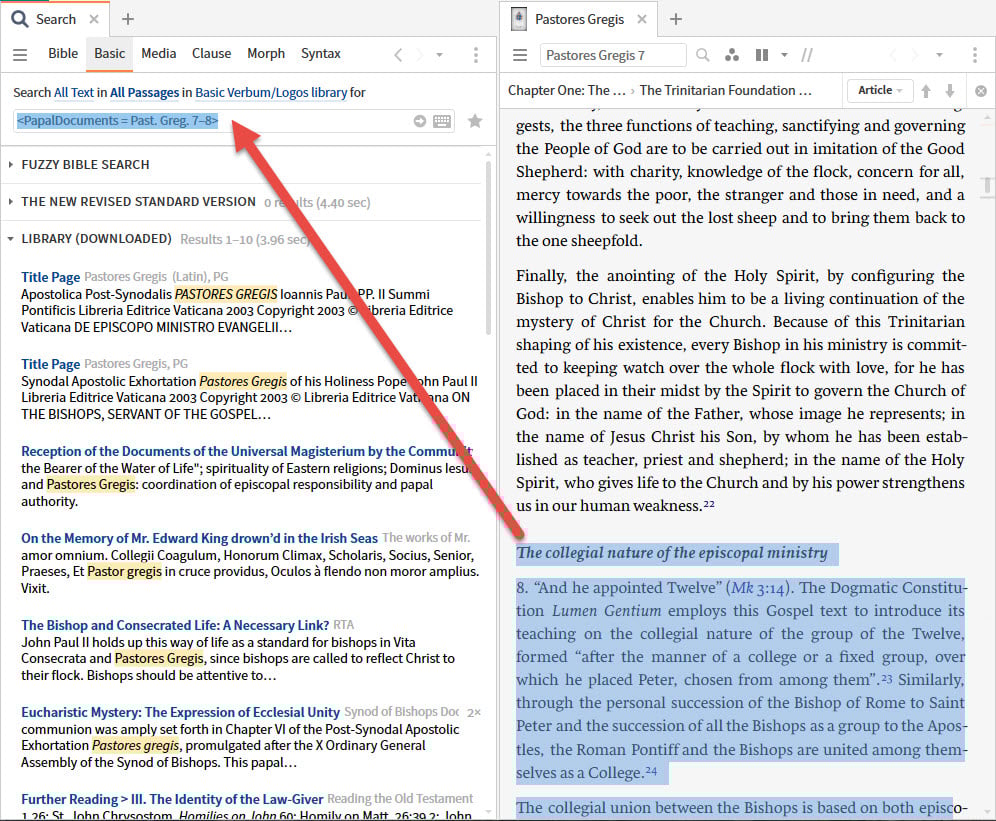The width and height of the screenshot is (996, 821).
Task: Open the Syntax search tab
Action: click(320, 53)
